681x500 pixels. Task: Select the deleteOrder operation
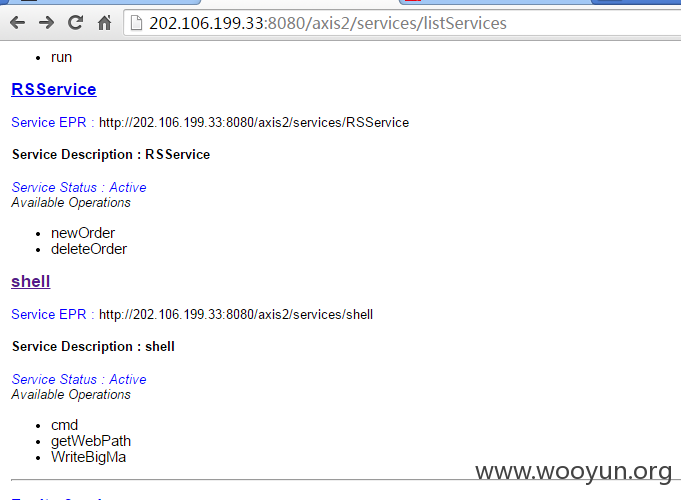click(89, 249)
